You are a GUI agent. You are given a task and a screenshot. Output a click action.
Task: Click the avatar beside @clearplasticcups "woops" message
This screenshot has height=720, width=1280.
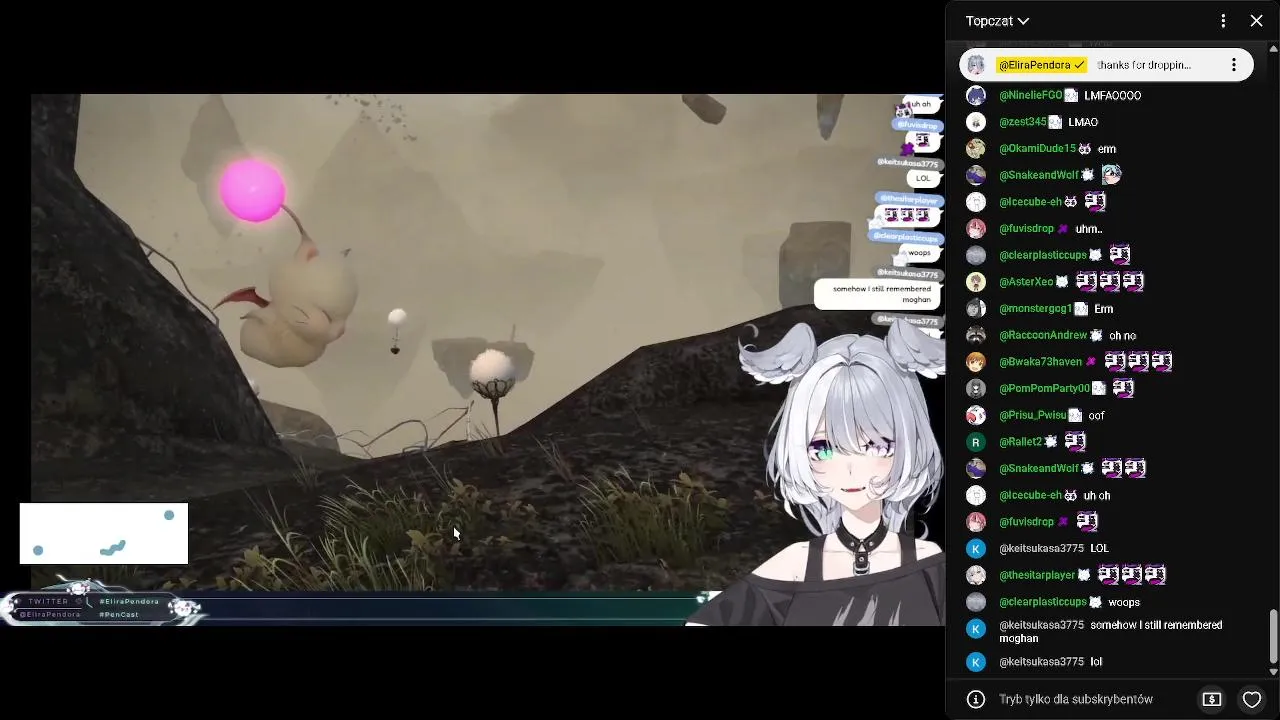[x=976, y=602]
